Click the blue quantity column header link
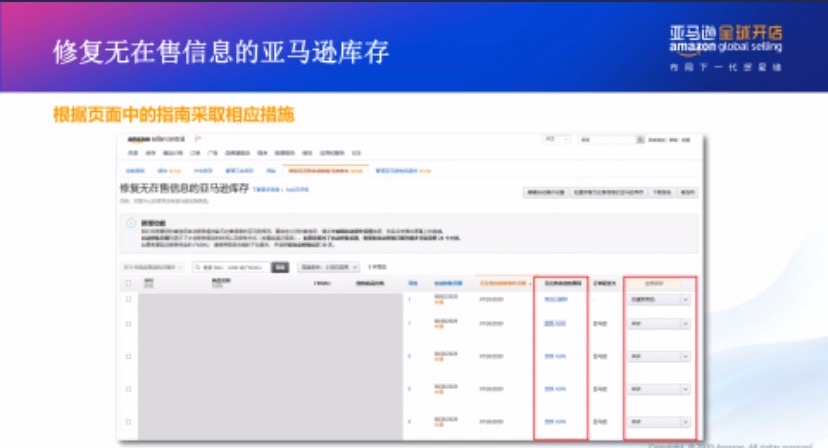 tap(412, 283)
